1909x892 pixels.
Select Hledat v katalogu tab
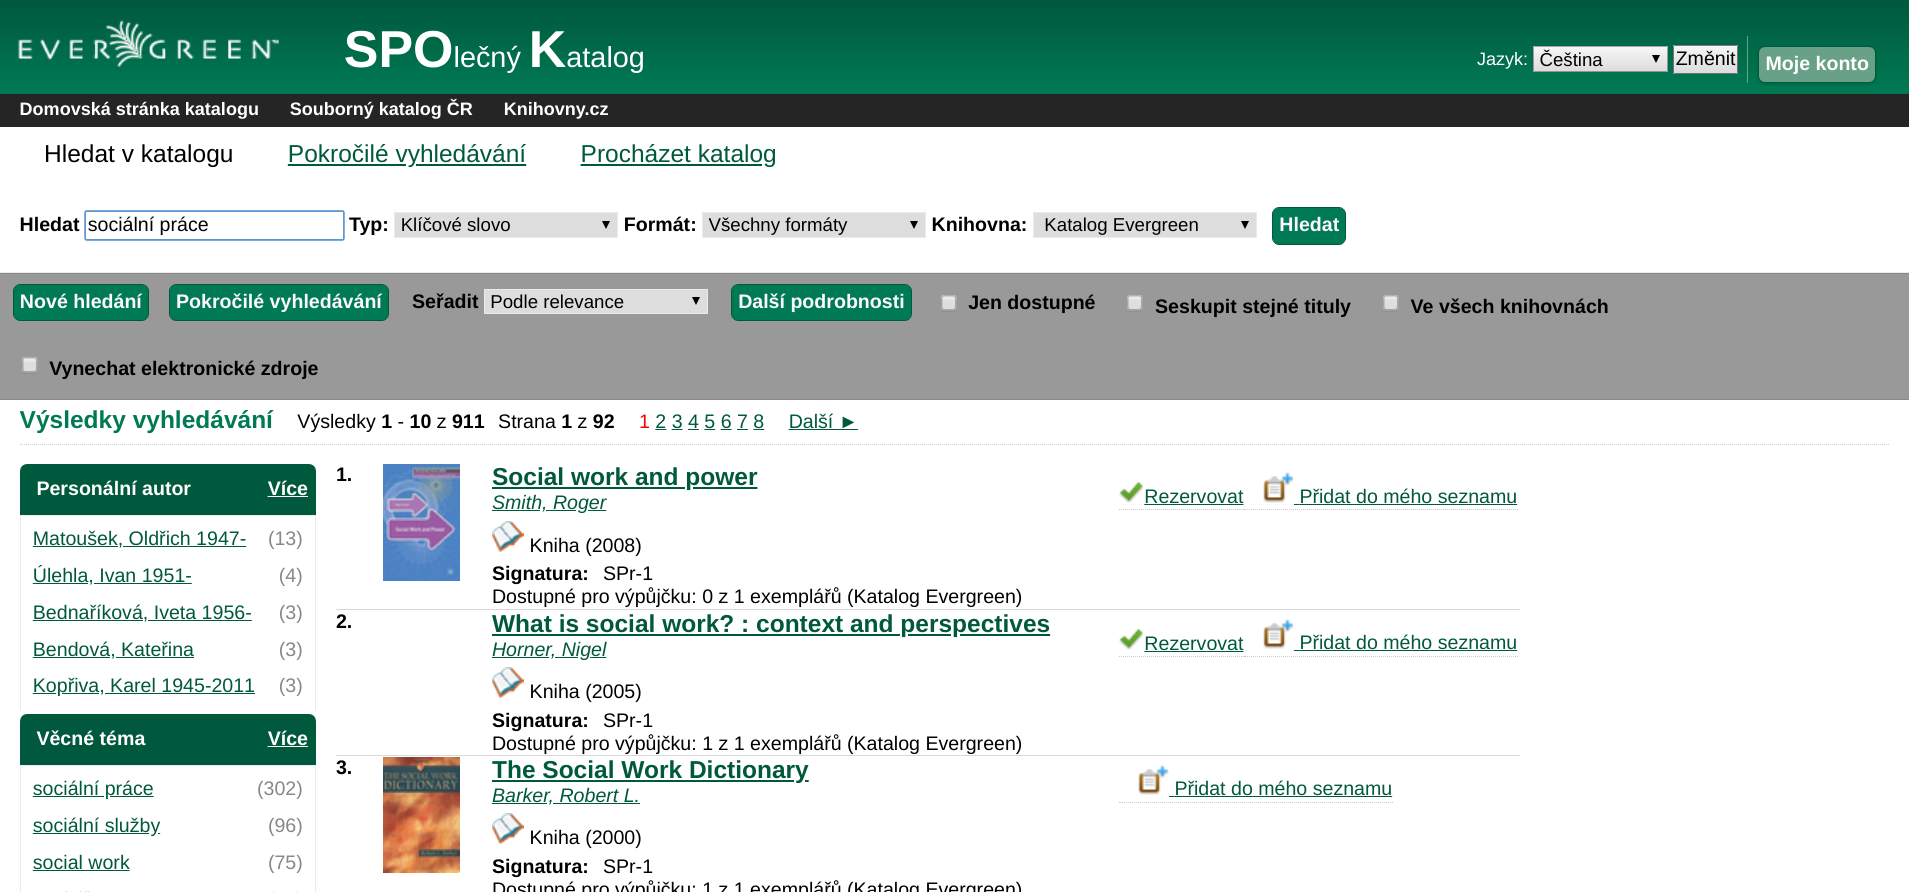coord(138,154)
